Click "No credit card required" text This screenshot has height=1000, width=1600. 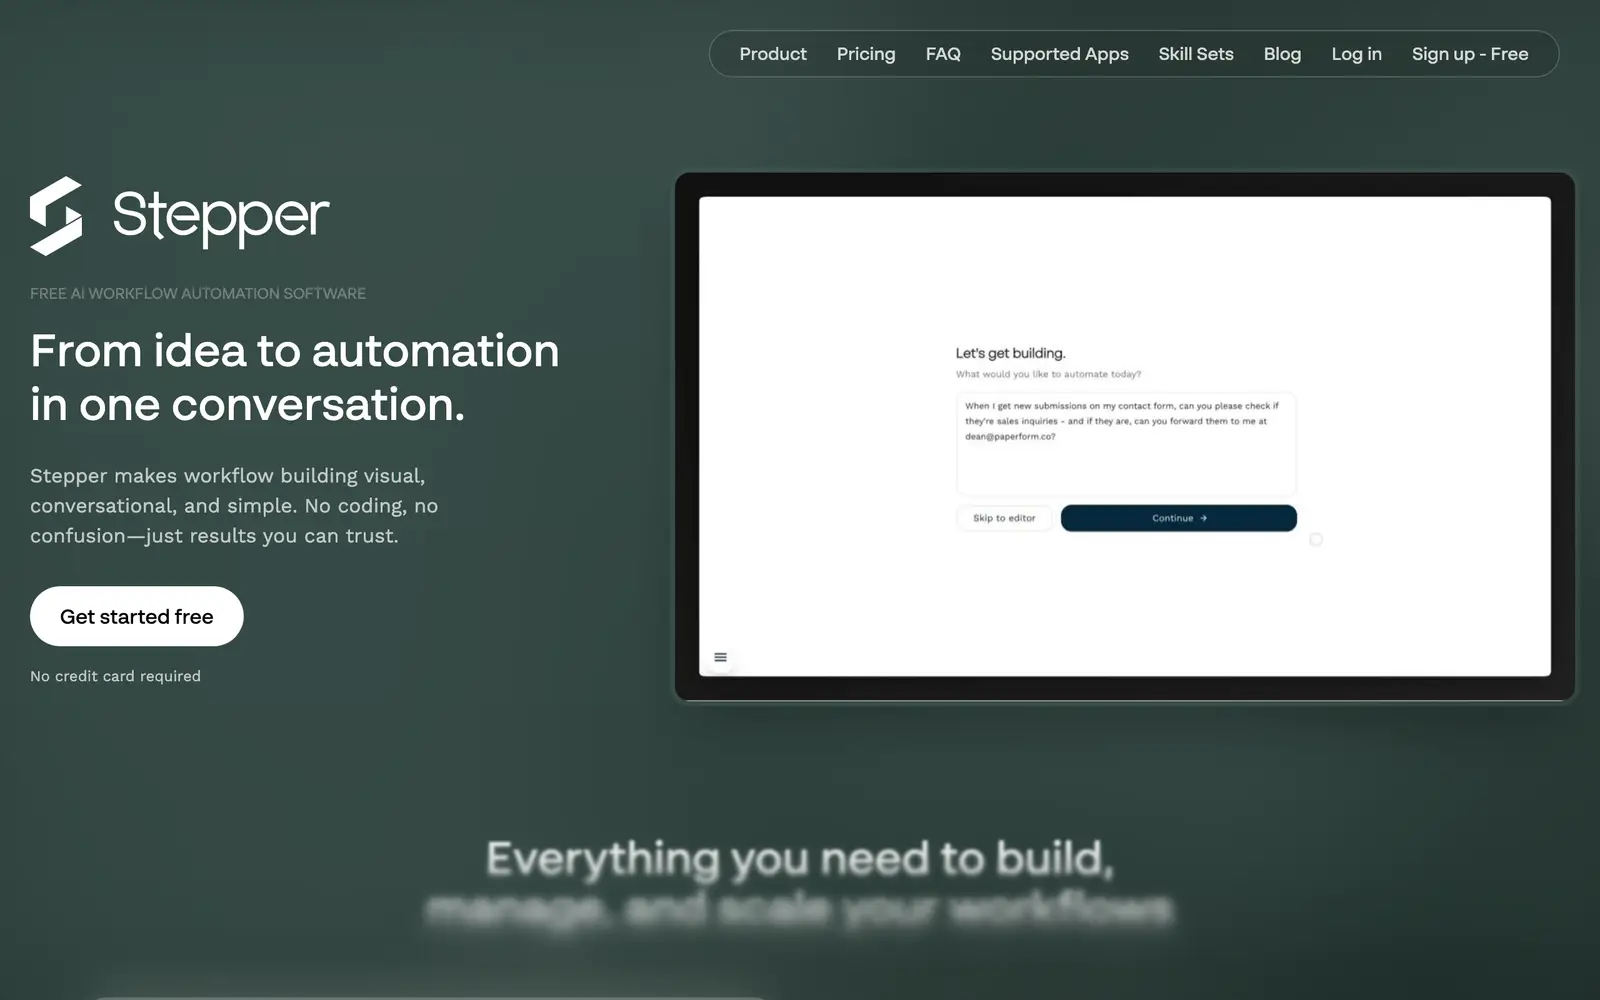(x=115, y=676)
